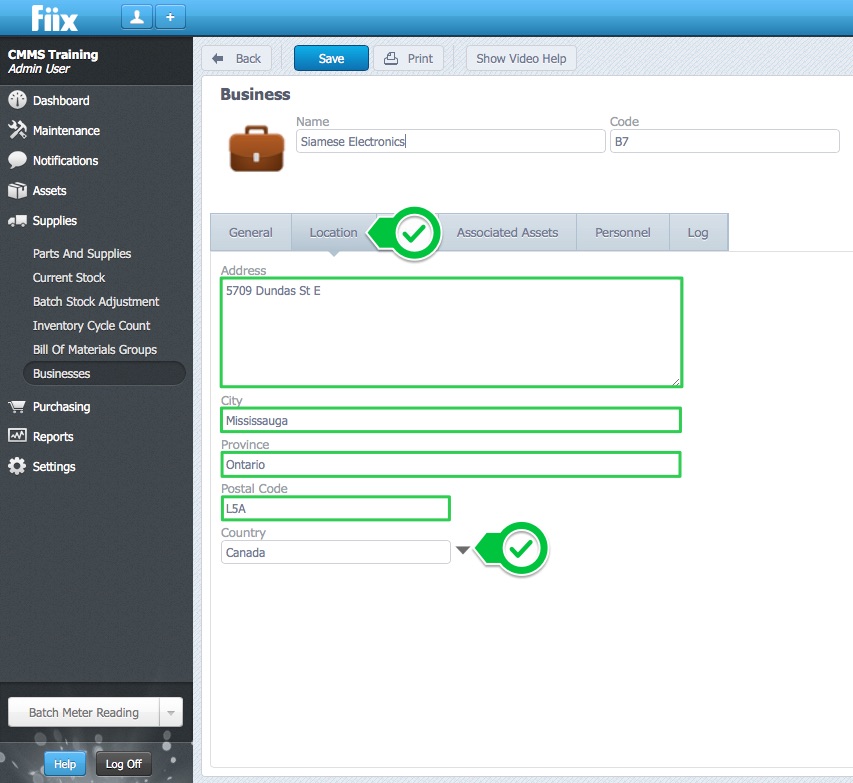The width and height of the screenshot is (853, 783).
Task: Click the Code input field
Action: coord(725,141)
